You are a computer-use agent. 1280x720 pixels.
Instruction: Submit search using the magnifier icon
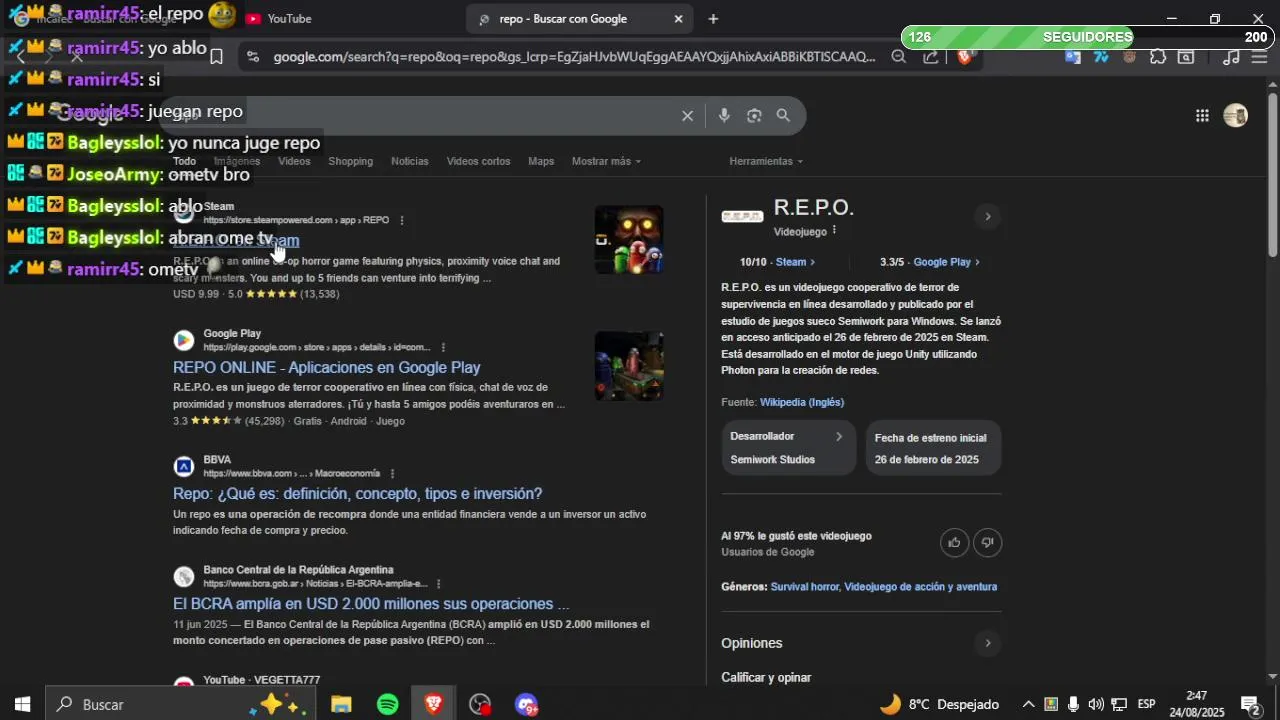(x=783, y=116)
